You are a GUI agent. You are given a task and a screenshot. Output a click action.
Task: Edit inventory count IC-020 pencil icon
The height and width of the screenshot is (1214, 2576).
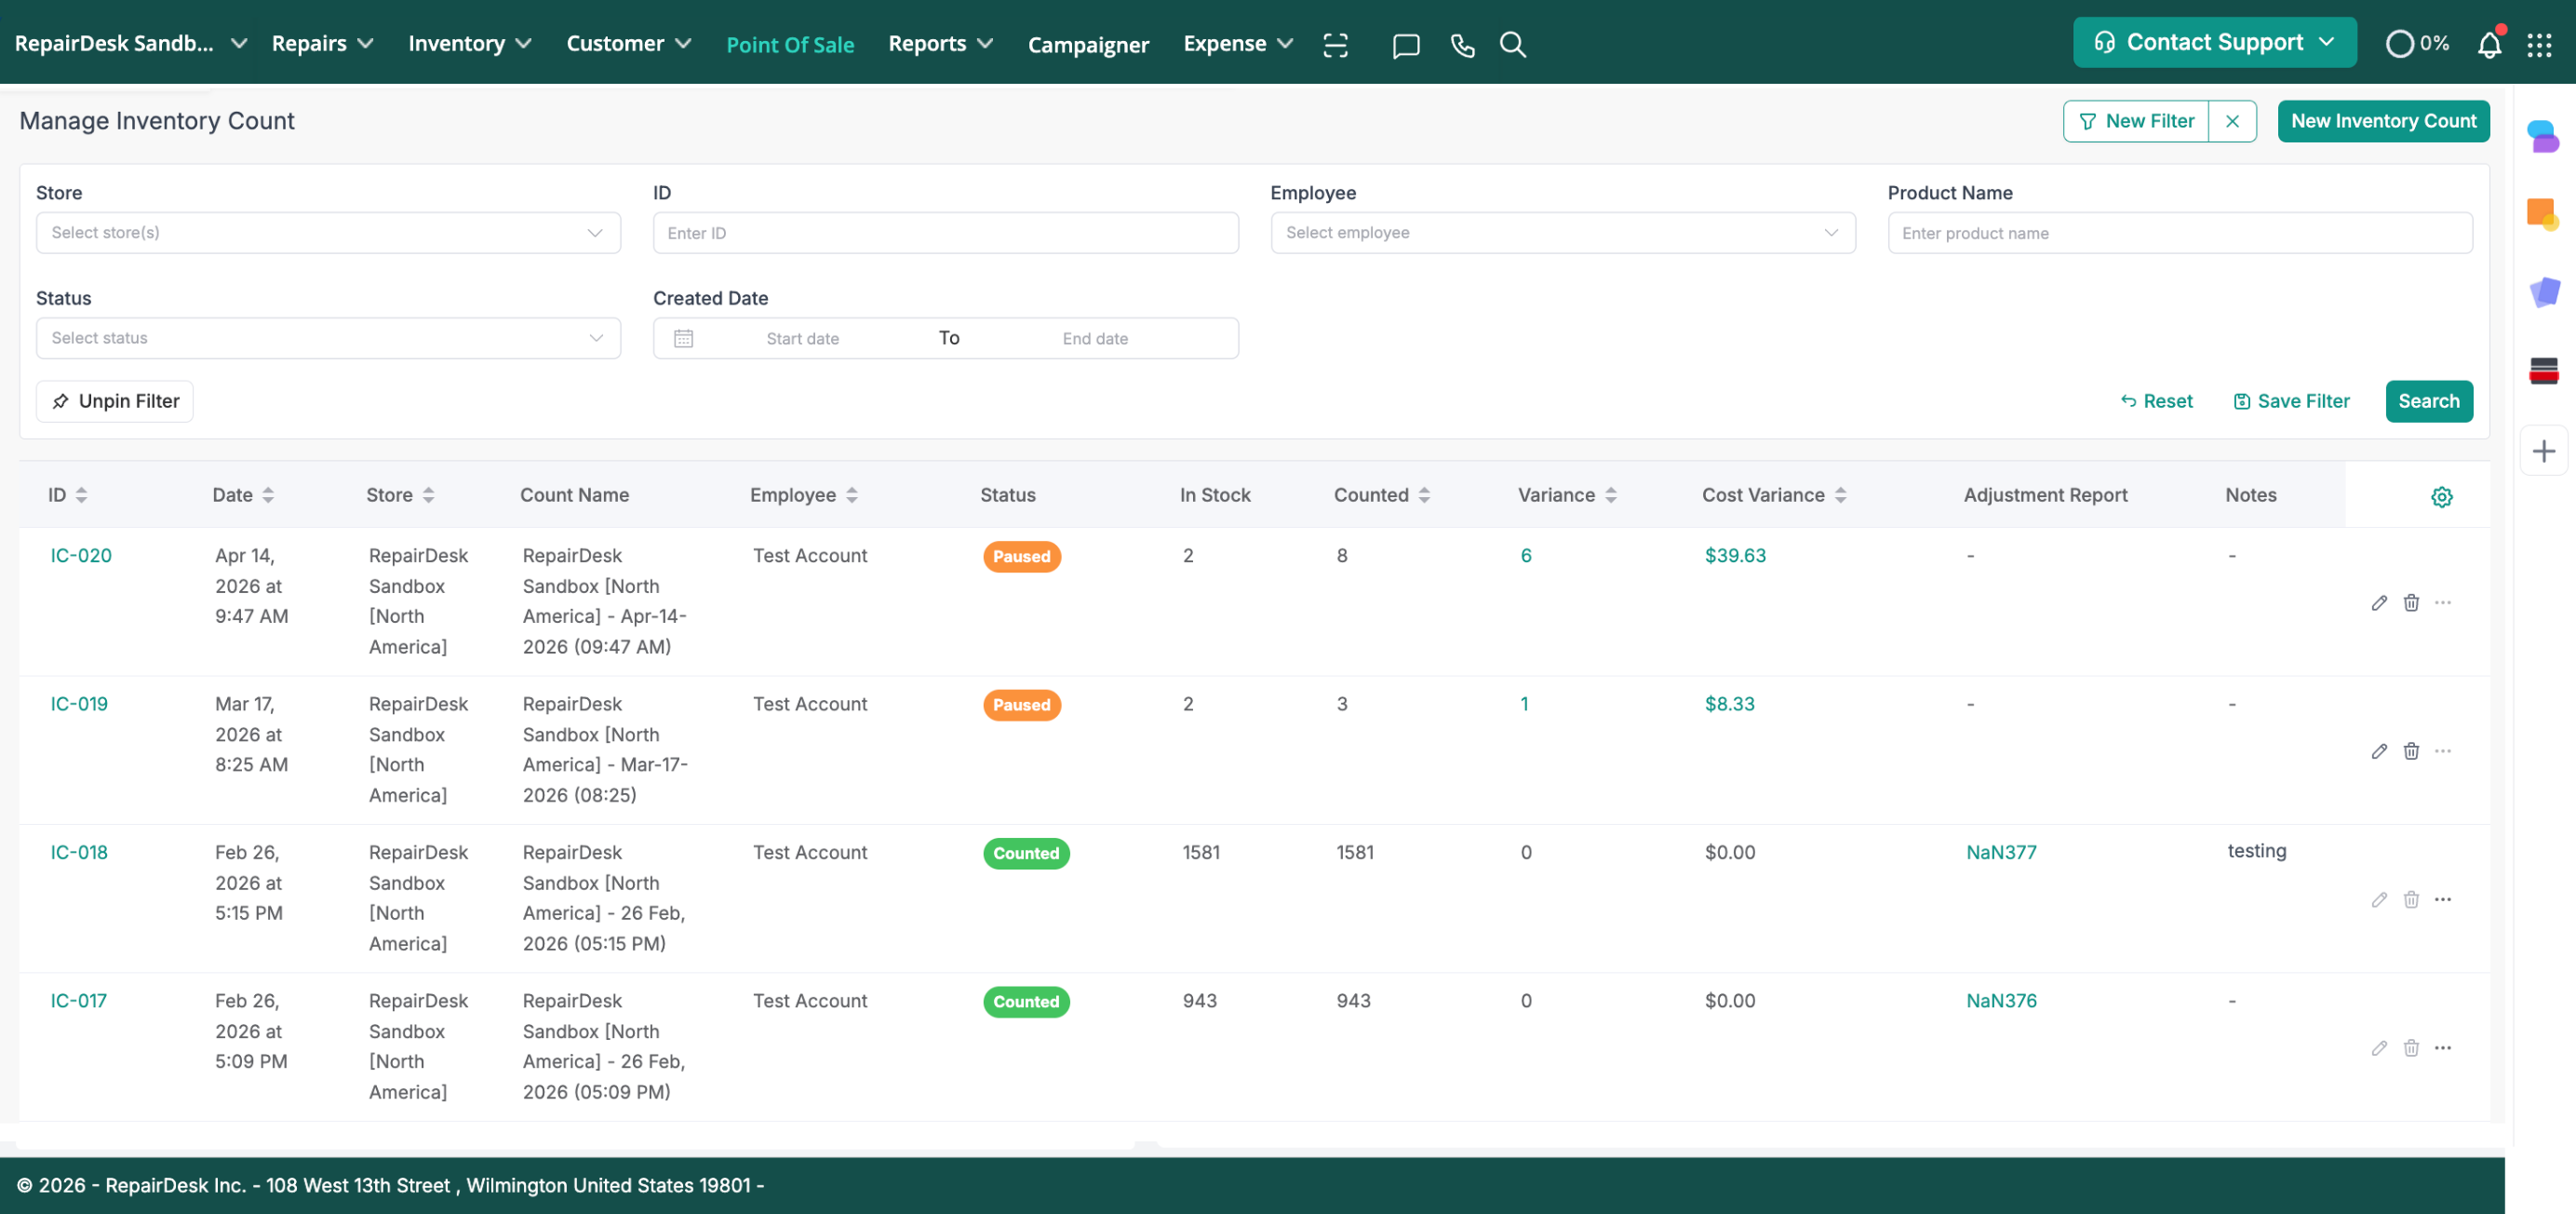pyautogui.click(x=2378, y=602)
